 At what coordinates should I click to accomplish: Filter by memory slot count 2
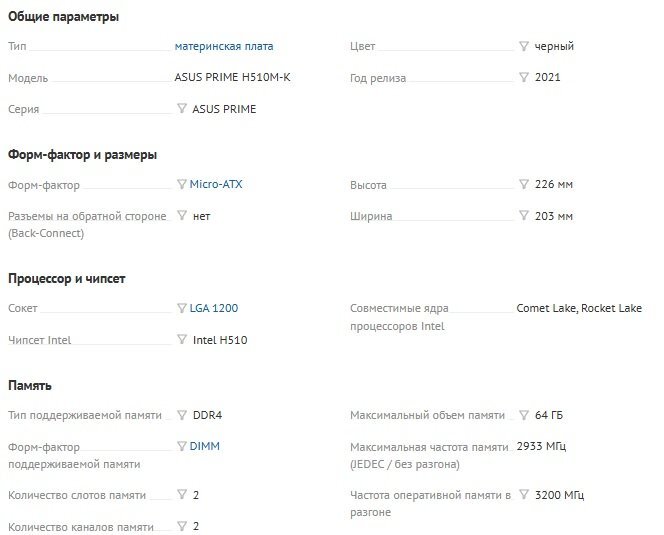181,495
